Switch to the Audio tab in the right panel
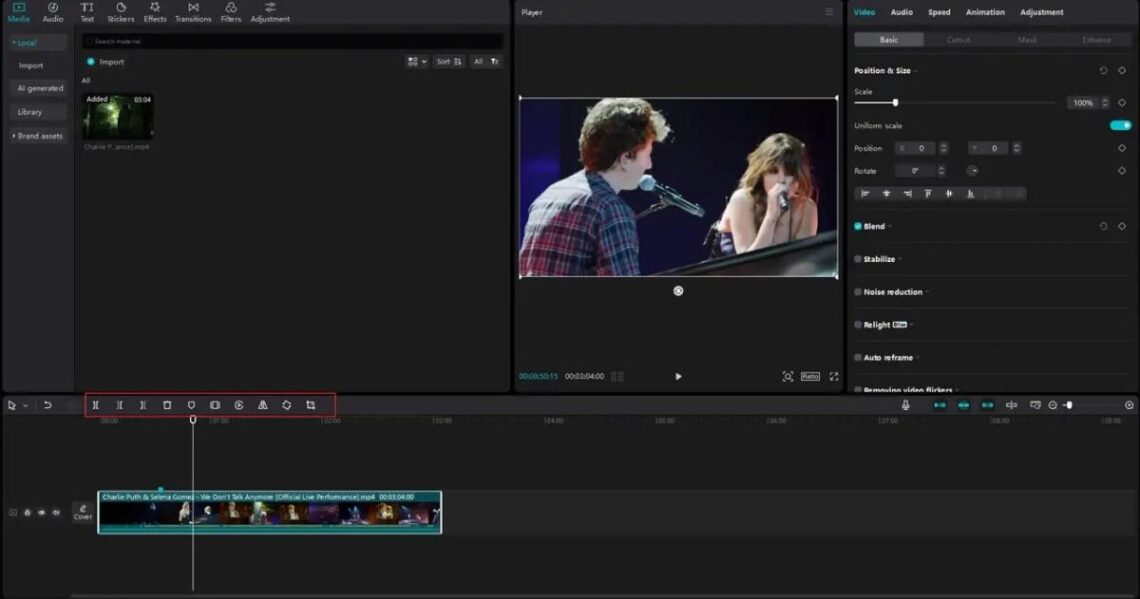The image size is (1140, 599). click(901, 12)
